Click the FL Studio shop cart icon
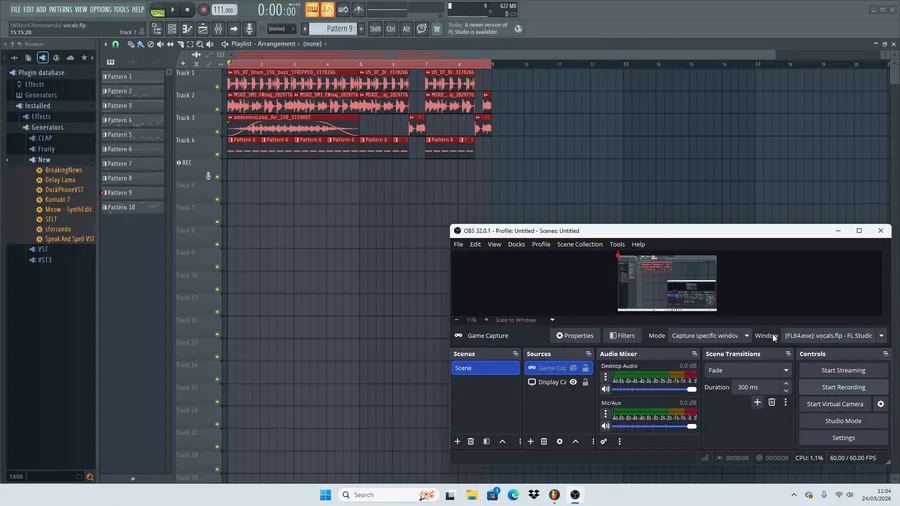Screen dimensions: 900x506 436,29
